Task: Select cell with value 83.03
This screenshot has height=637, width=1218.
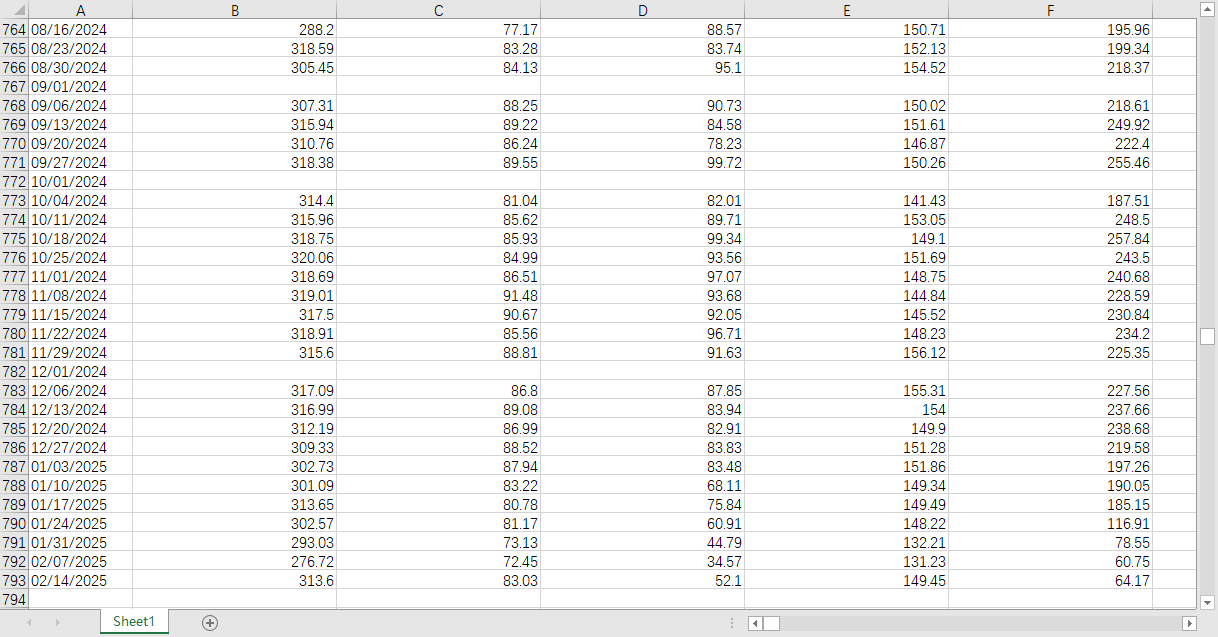Action: click(438, 581)
